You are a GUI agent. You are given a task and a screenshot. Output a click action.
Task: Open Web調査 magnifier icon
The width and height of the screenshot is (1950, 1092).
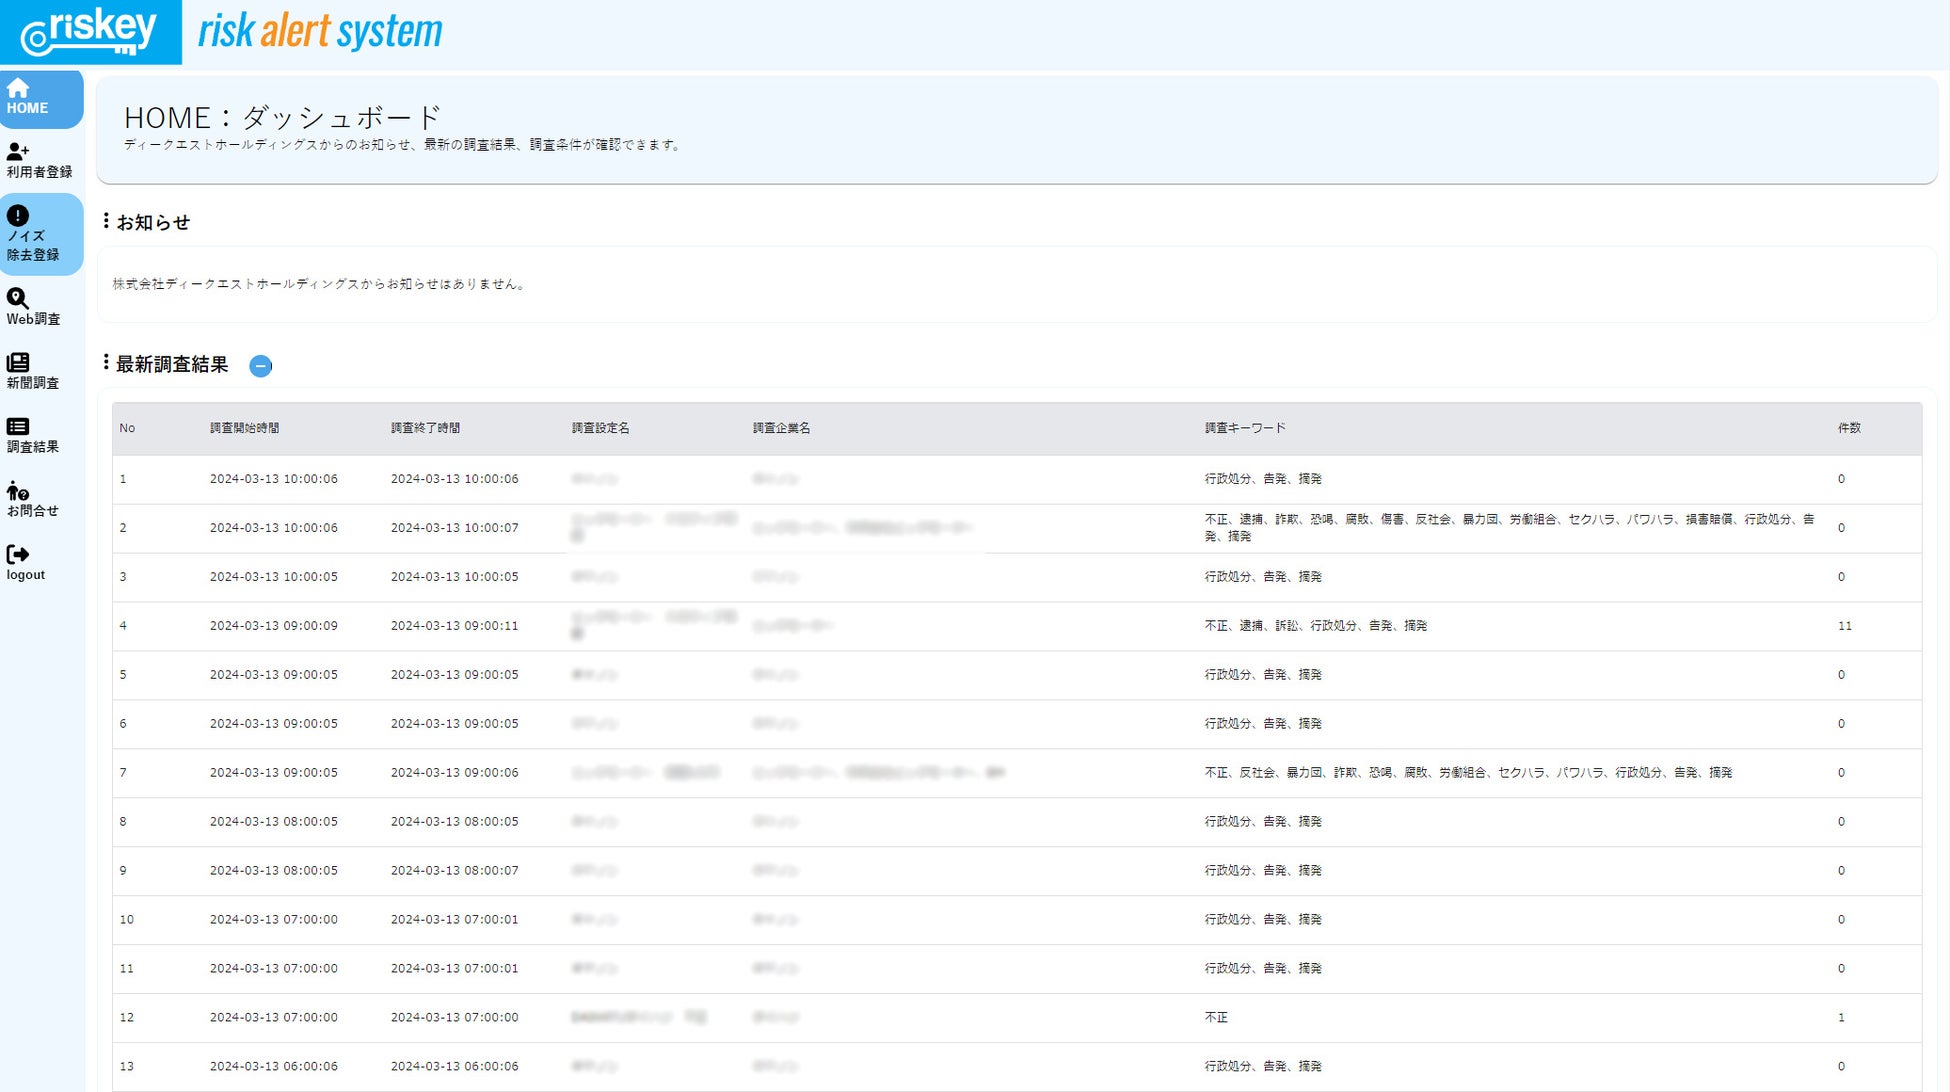click(x=18, y=298)
